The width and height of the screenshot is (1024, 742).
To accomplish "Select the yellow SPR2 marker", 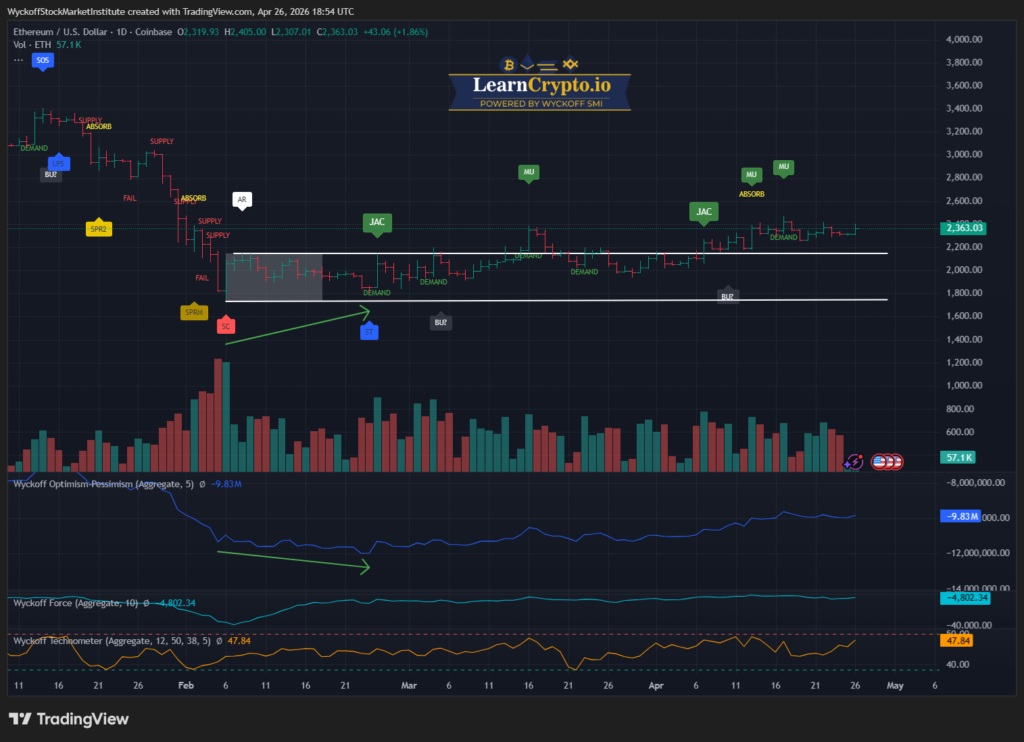I will 97,228.
